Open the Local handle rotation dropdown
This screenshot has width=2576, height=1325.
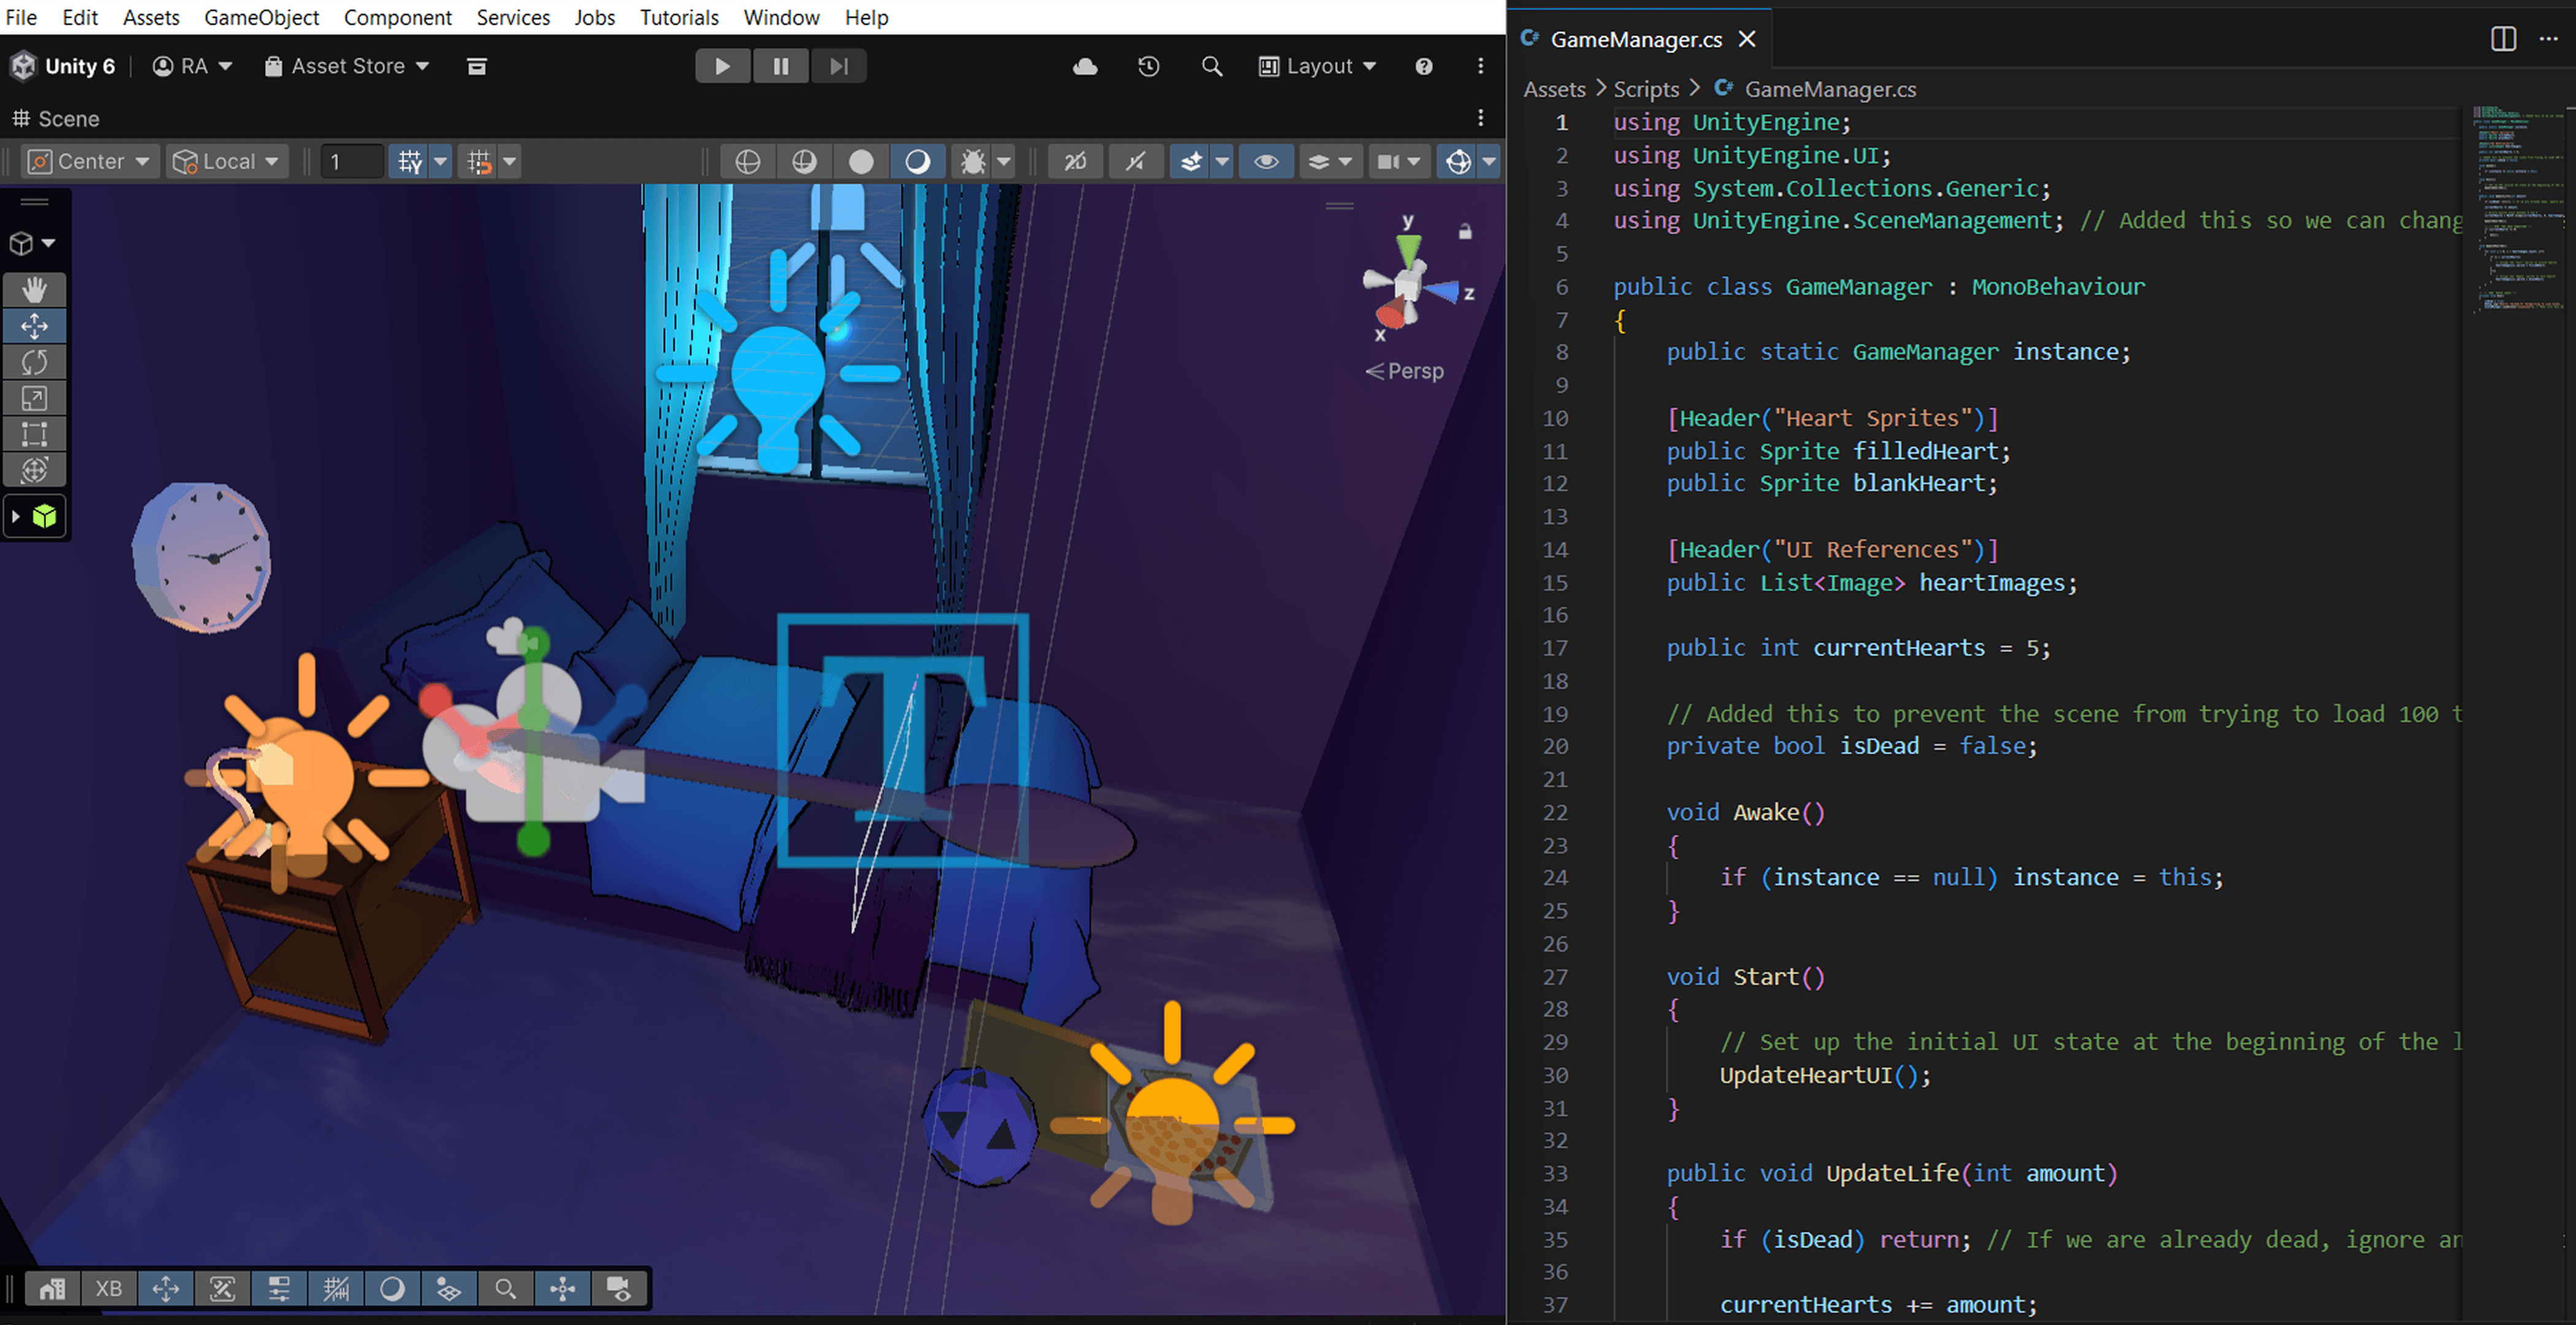pos(227,162)
